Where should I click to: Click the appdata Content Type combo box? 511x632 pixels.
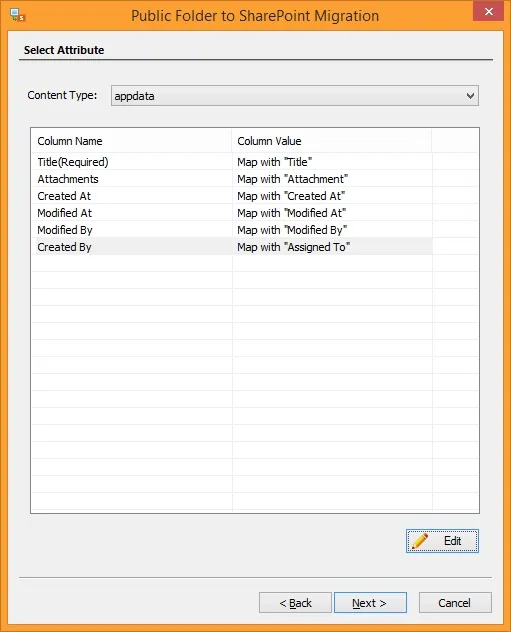(295, 96)
